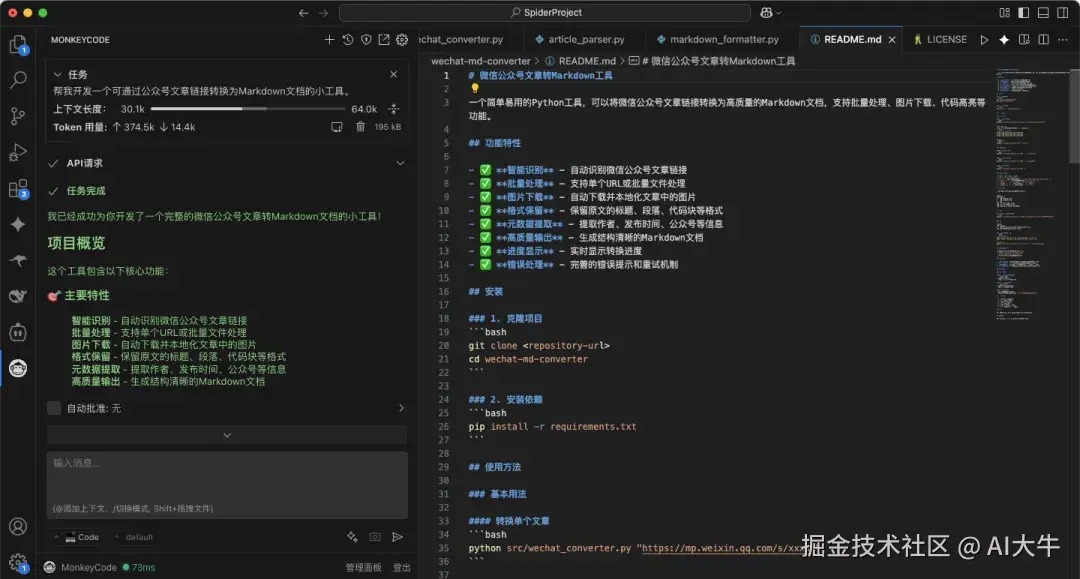Open the Manage gear at bottom of activity bar
Image resolution: width=1080 pixels, height=579 pixels.
click(18, 563)
